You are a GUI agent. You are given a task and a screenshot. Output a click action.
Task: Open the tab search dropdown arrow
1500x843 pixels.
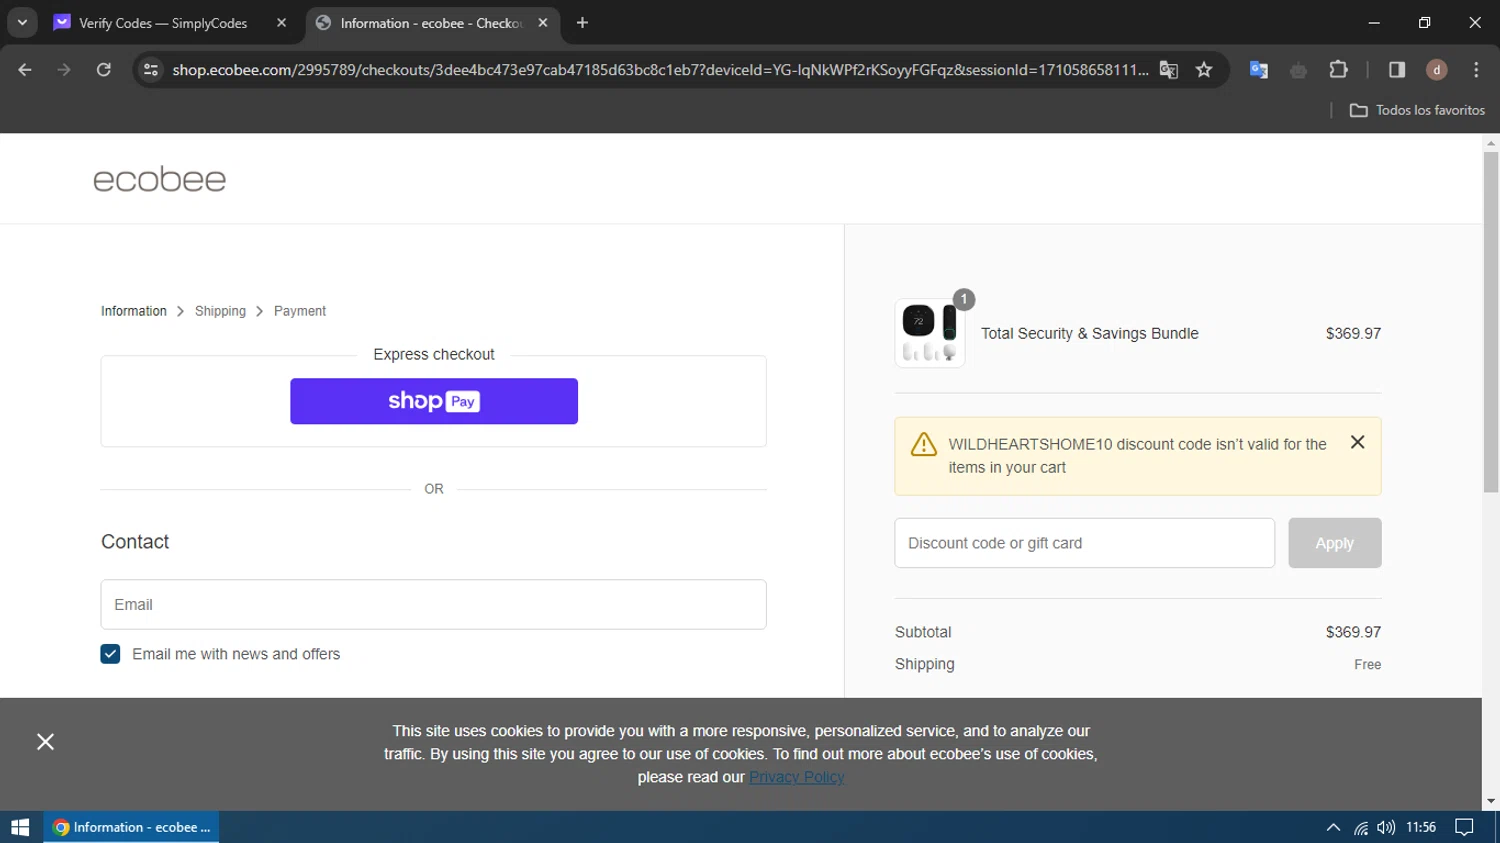22,22
